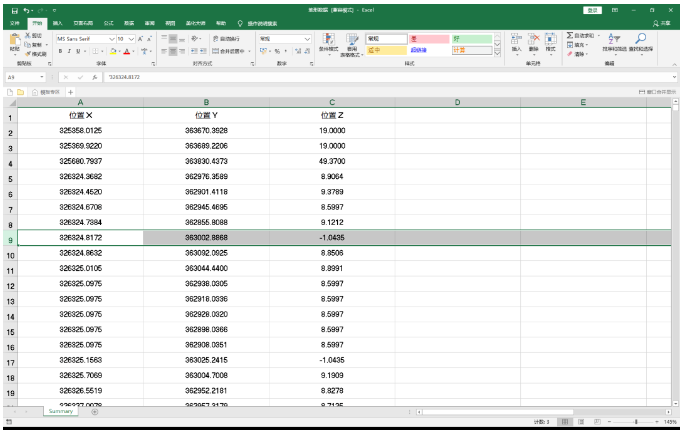
Task: Align text to top
Action: (x=164, y=39)
